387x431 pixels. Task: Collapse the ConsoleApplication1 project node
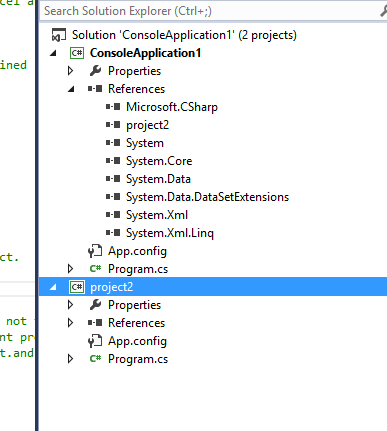[x=53, y=53]
